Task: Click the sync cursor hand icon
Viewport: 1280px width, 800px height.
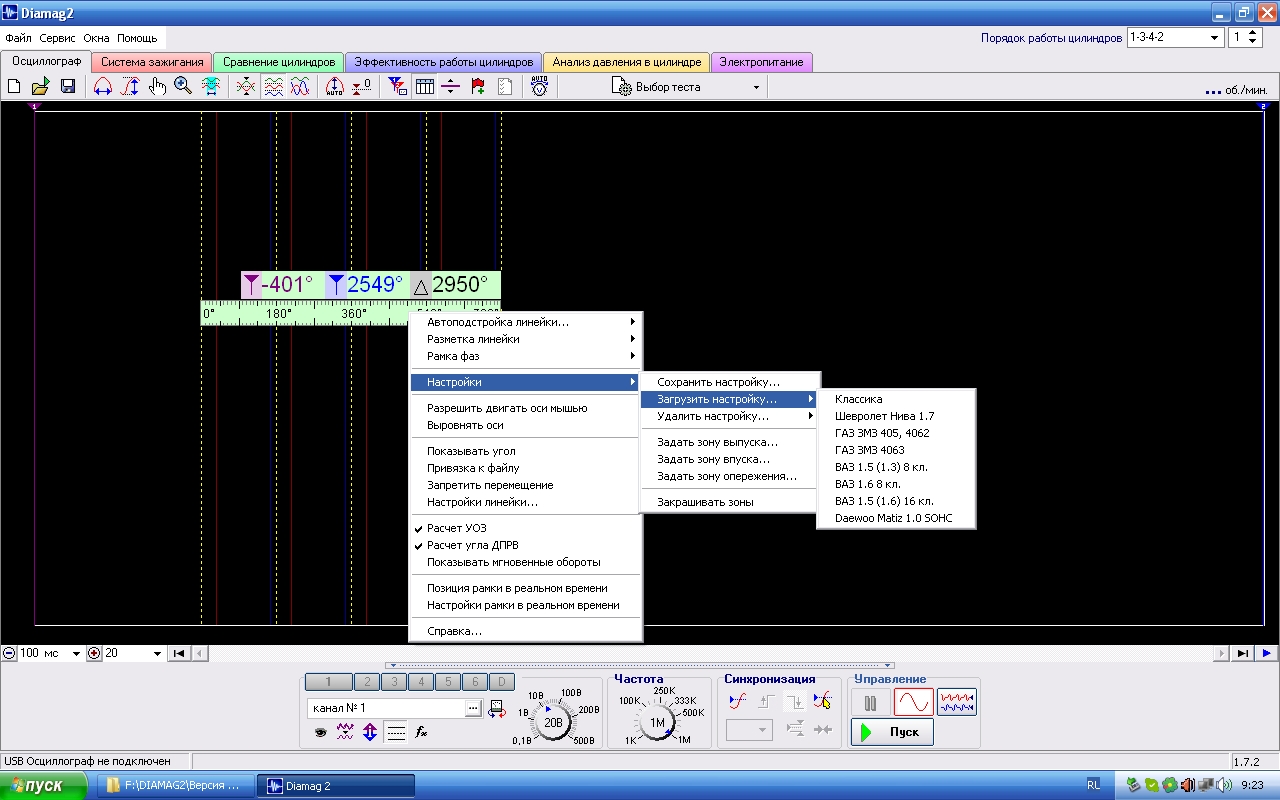Action: (823, 701)
